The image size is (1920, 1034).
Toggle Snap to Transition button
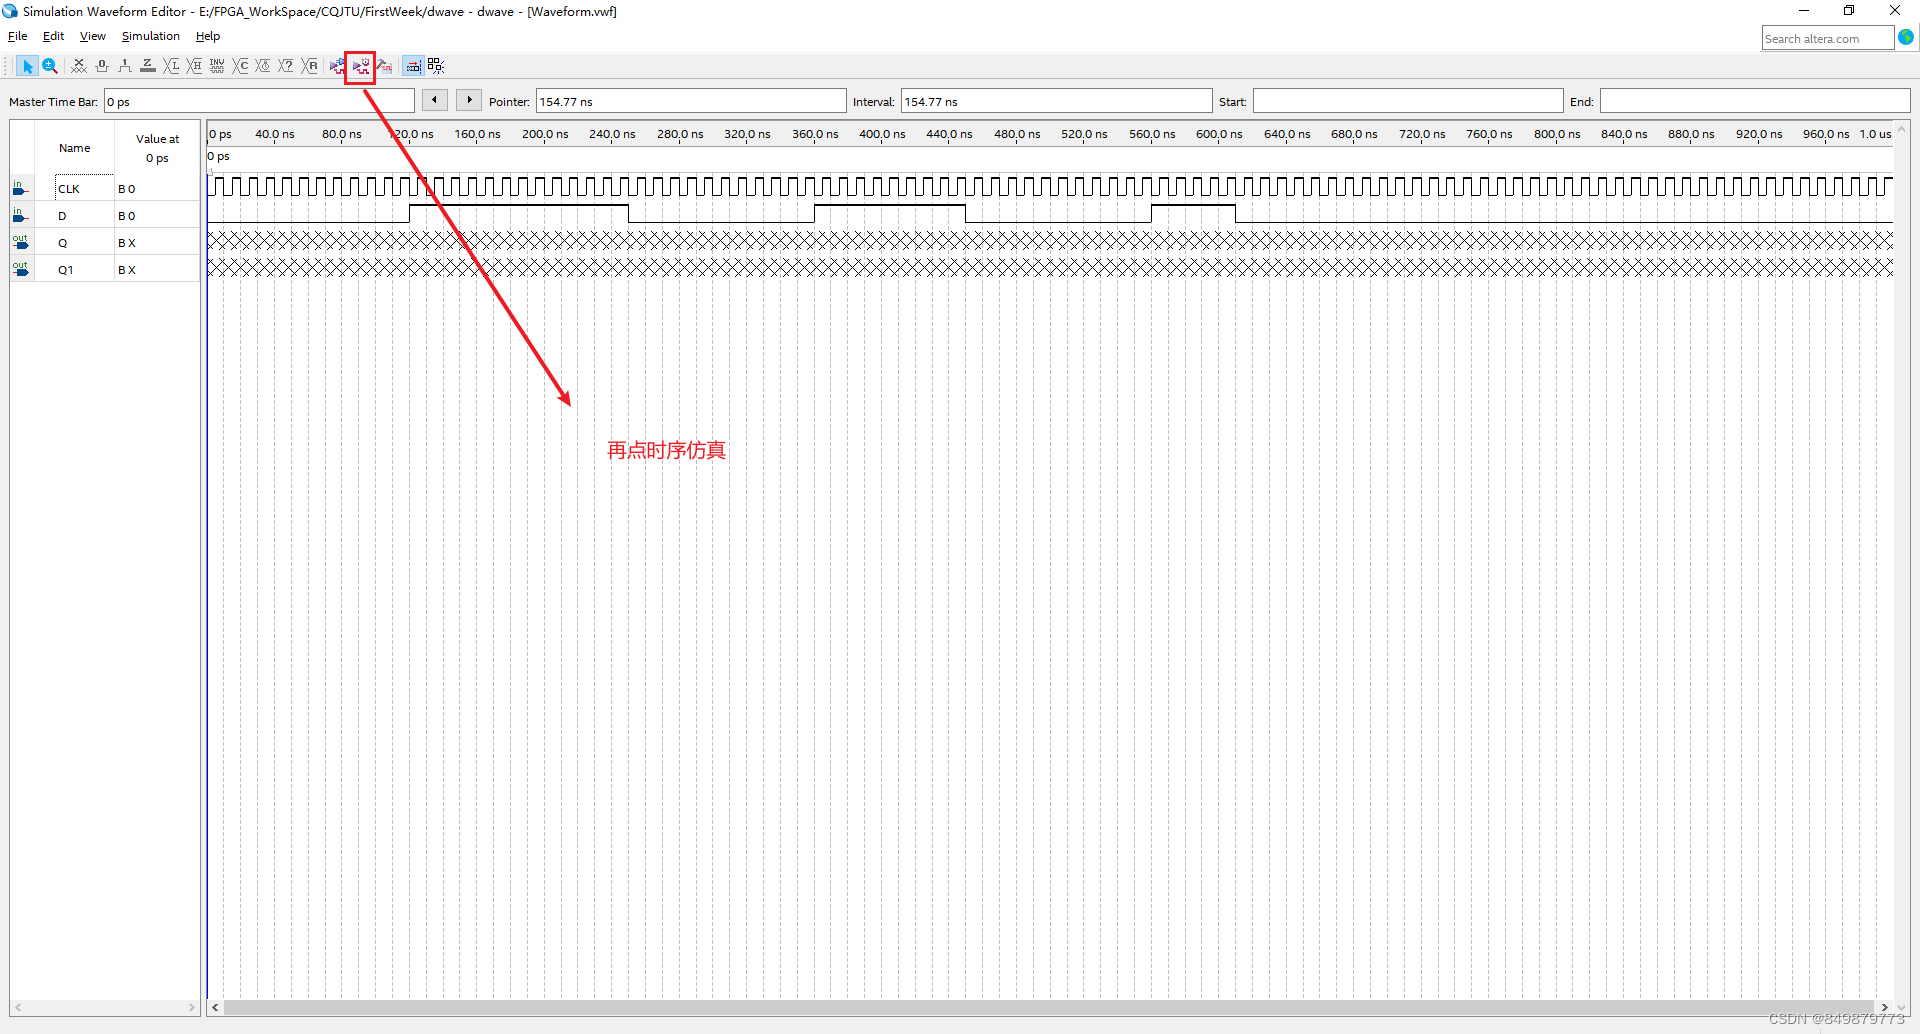point(436,66)
